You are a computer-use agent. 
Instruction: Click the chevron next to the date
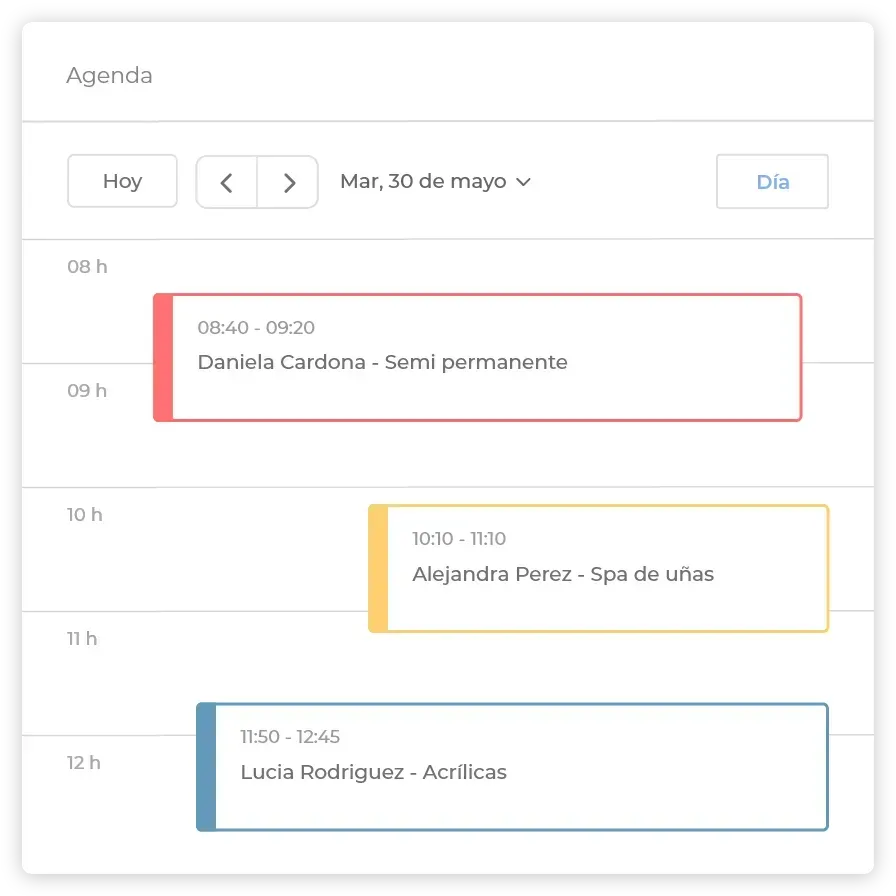tap(523, 182)
